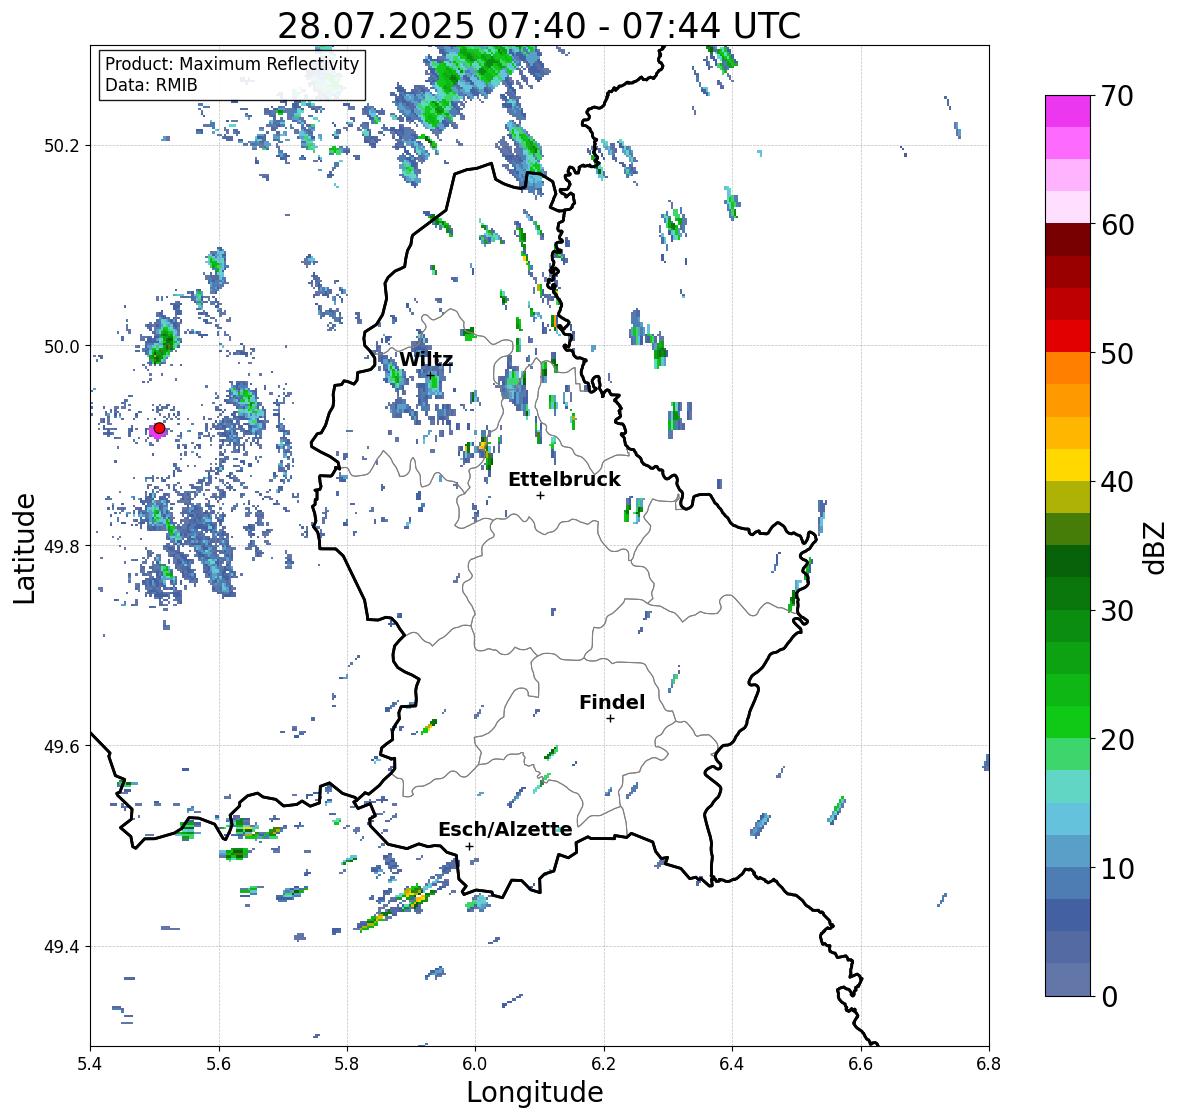Image resolution: width=1179 pixels, height=1117 pixels.
Task: Click the colorbar tick label '30'
Action: [x=1117, y=611]
